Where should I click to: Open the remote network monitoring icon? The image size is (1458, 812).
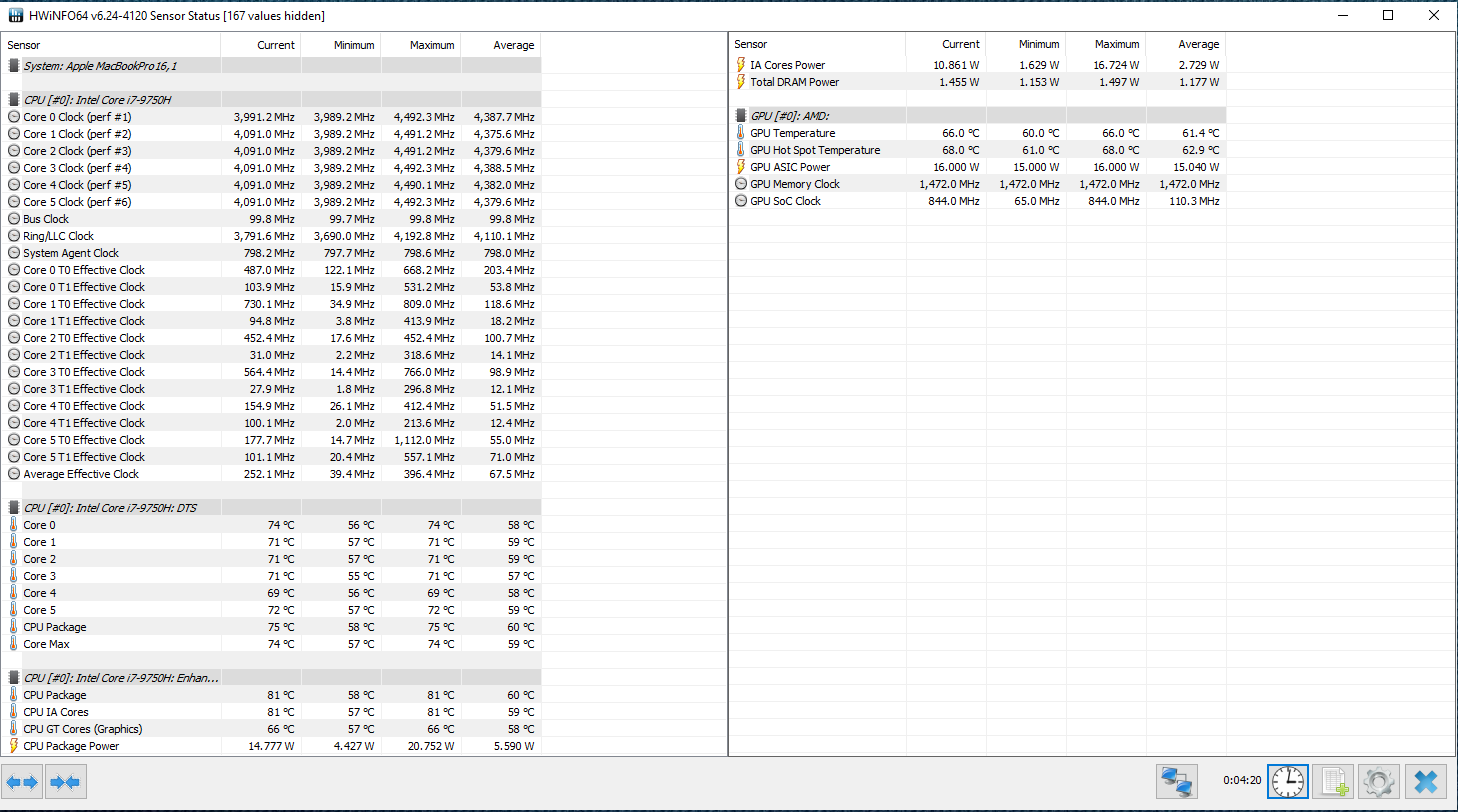point(1177,781)
